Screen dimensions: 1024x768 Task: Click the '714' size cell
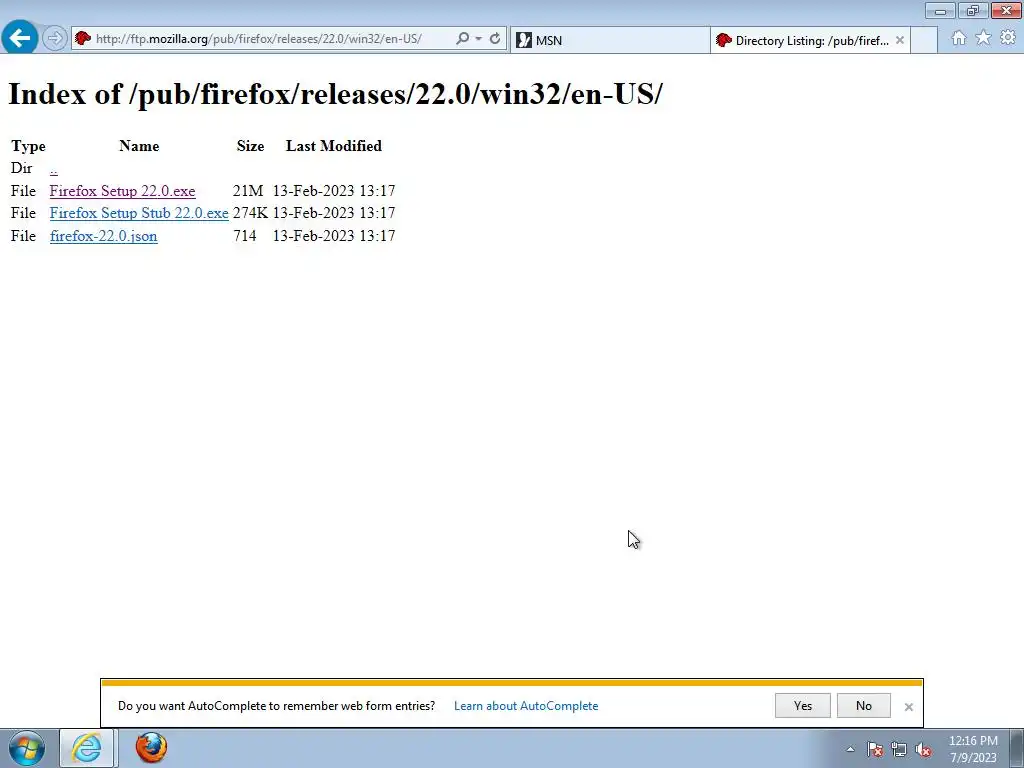pos(245,236)
